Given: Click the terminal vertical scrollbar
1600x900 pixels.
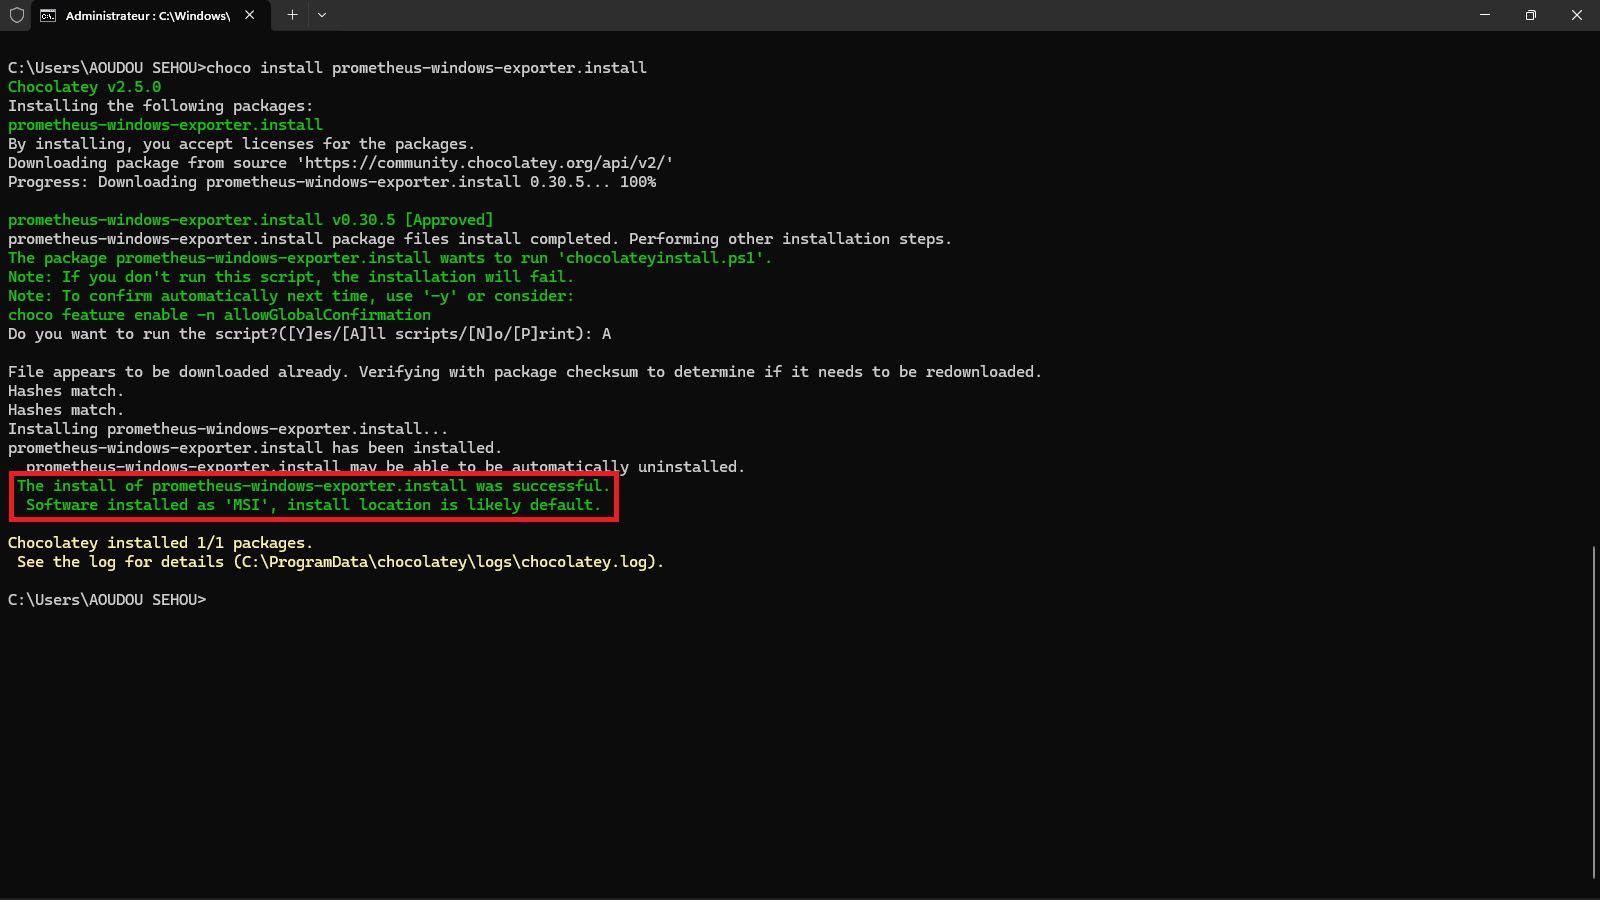Looking at the screenshot, I should (1593, 712).
